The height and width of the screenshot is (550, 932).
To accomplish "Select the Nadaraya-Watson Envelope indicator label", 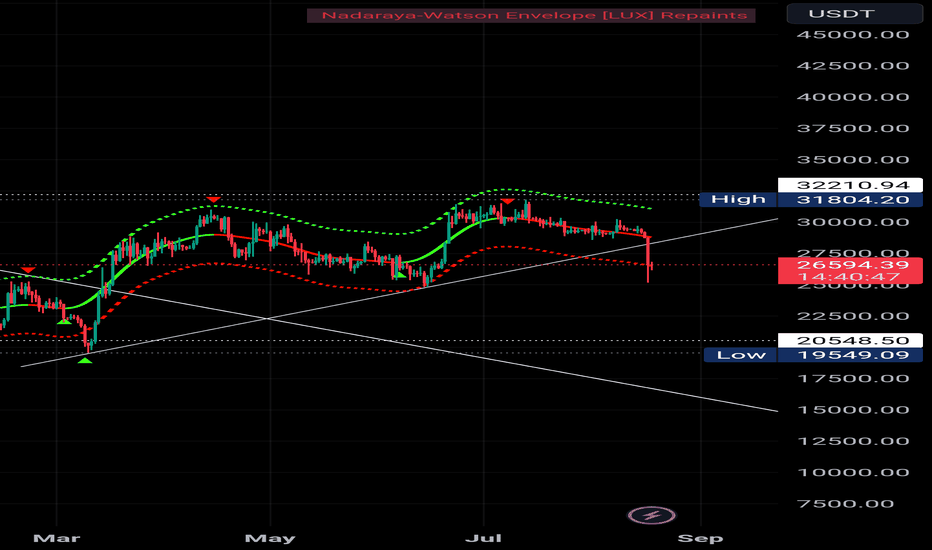I will point(531,15).
